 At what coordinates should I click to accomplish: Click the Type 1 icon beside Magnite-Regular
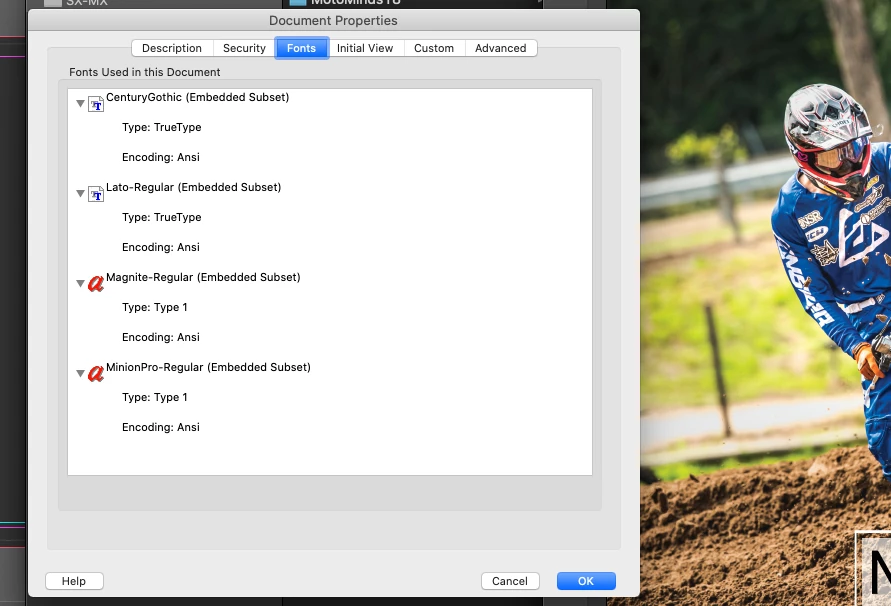pyautogui.click(x=96, y=283)
